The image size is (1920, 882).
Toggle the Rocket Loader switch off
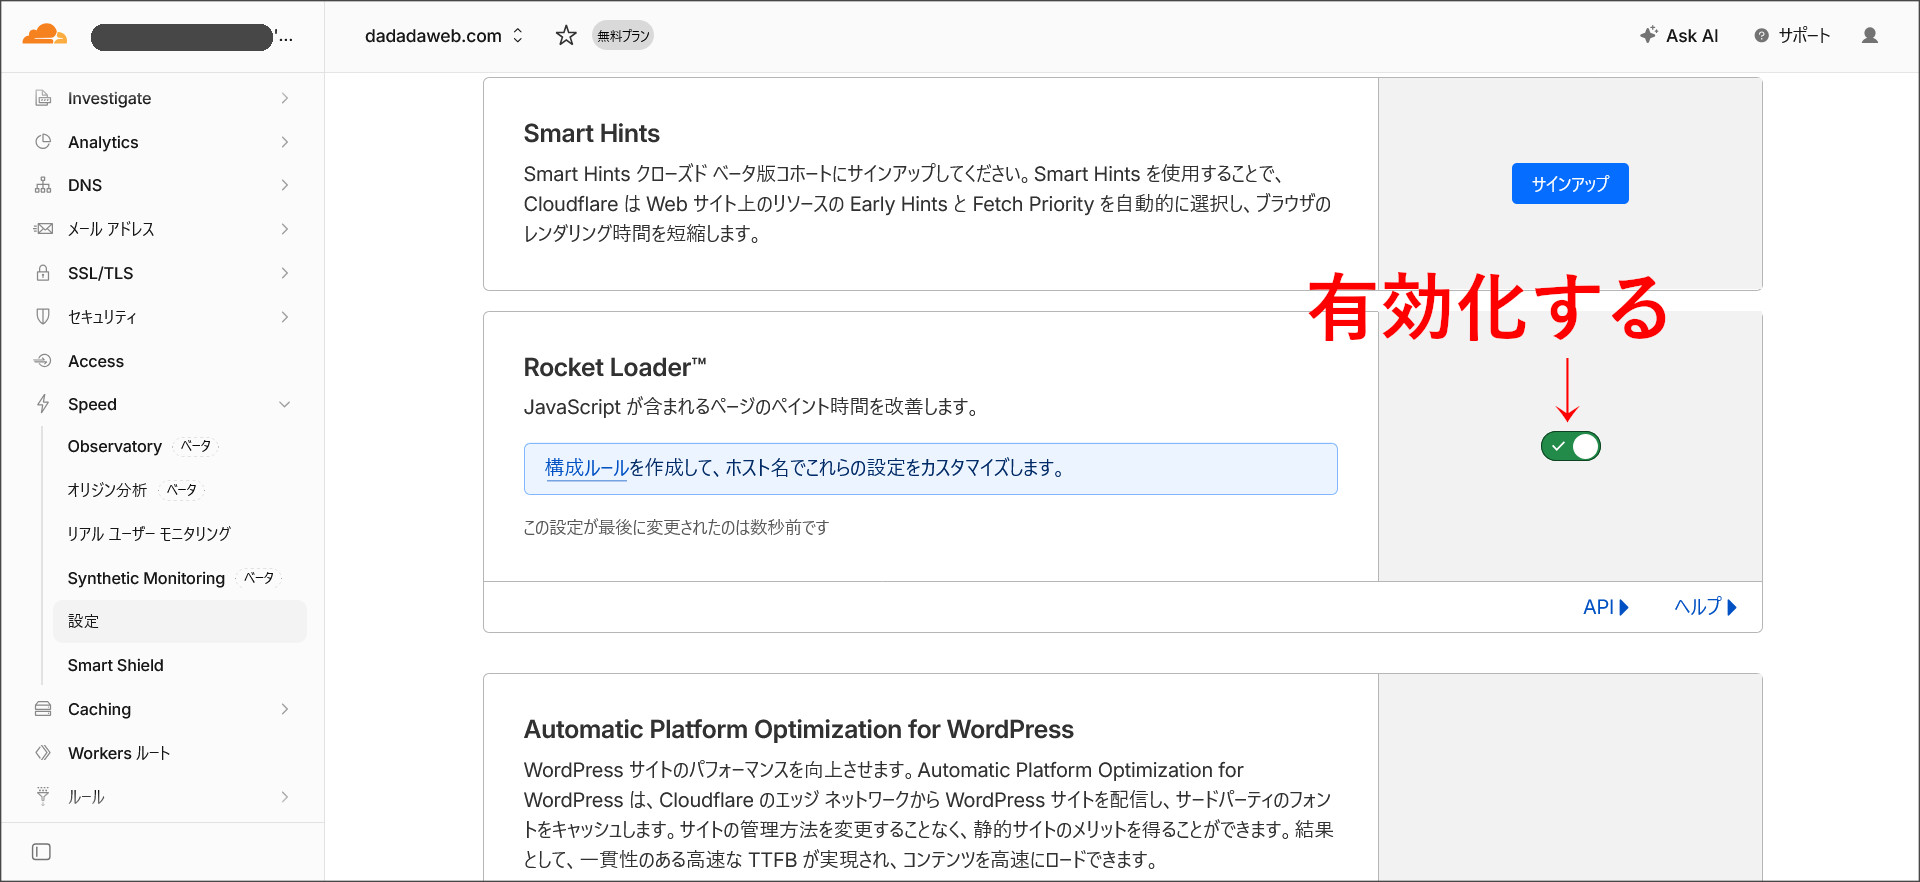tap(1570, 446)
